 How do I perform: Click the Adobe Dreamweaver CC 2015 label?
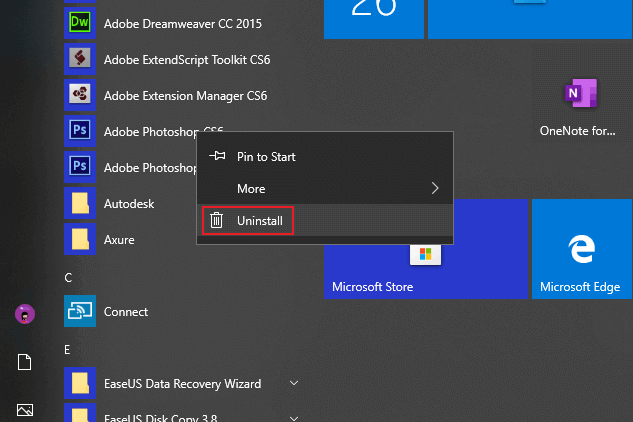click(x=183, y=24)
